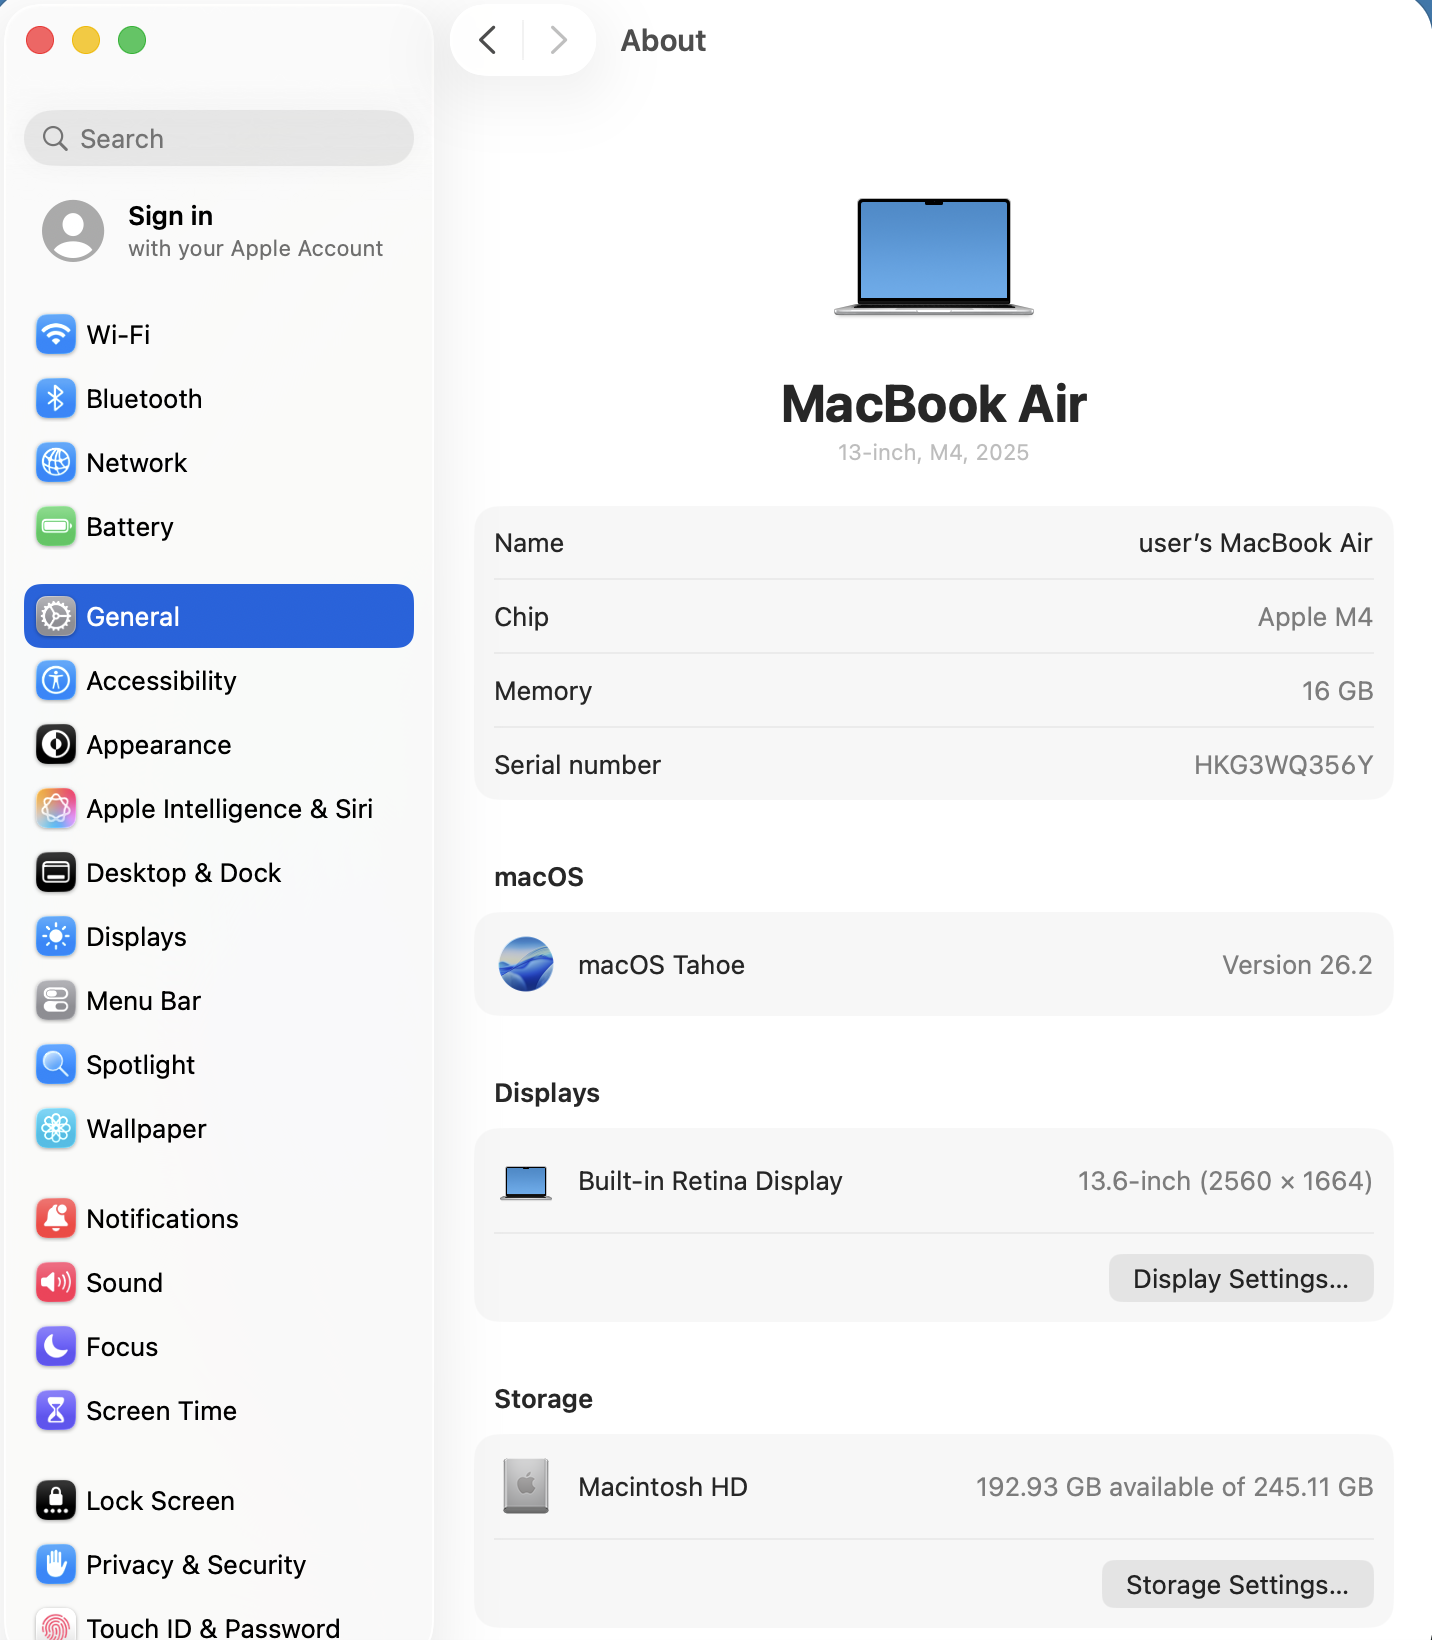Click the Display Settings... button
The height and width of the screenshot is (1640, 1432).
coord(1240,1279)
